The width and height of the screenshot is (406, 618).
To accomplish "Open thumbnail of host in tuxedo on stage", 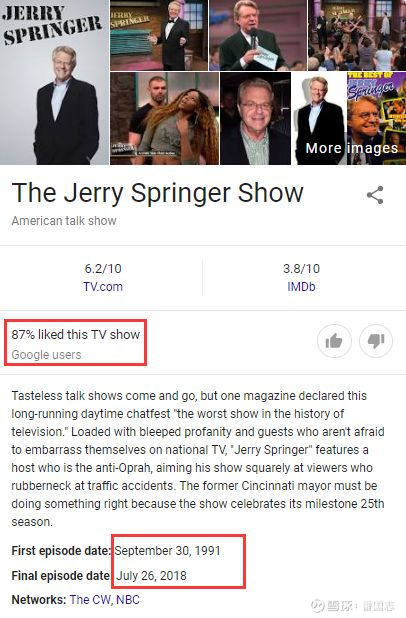I will [x=159, y=35].
